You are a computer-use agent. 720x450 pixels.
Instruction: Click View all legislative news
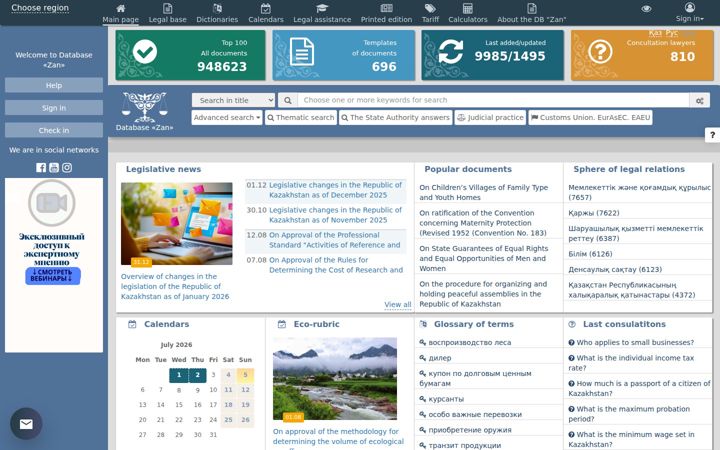point(398,304)
